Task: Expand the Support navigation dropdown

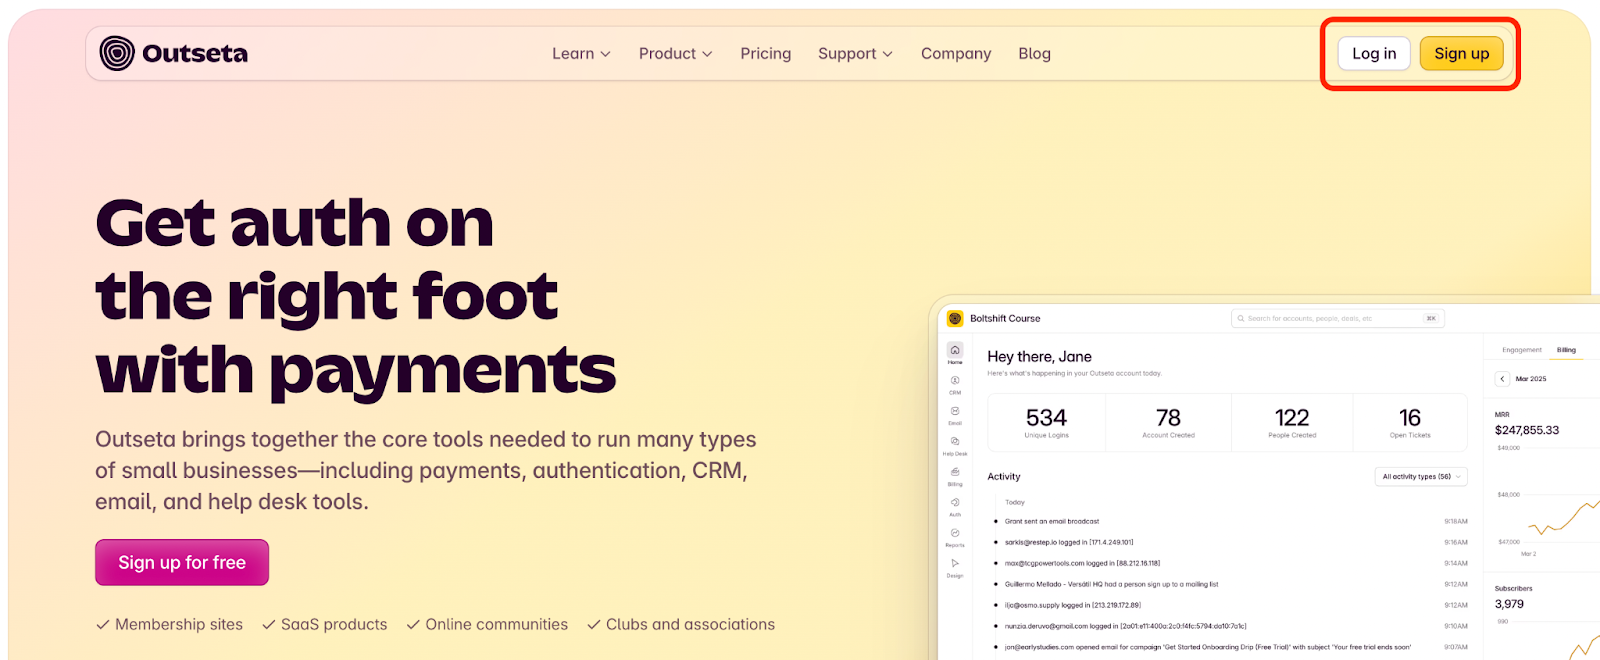Action: [x=856, y=53]
